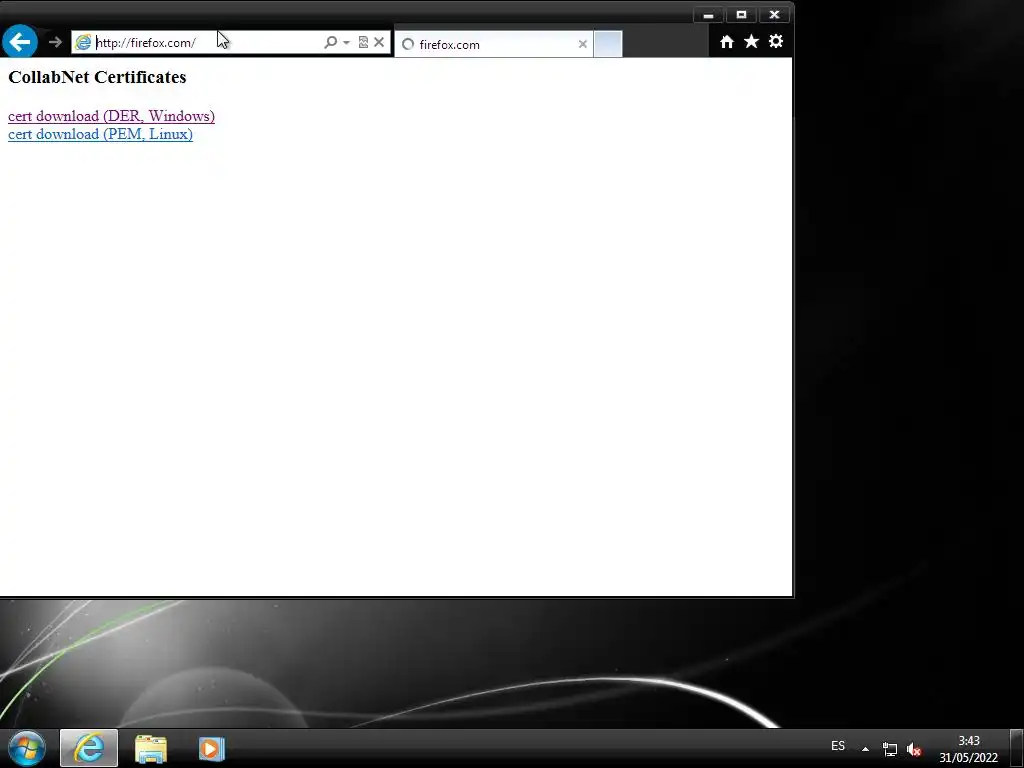This screenshot has width=1024, height=768.
Task: Click the muted volume tray icon
Action: pos(914,749)
